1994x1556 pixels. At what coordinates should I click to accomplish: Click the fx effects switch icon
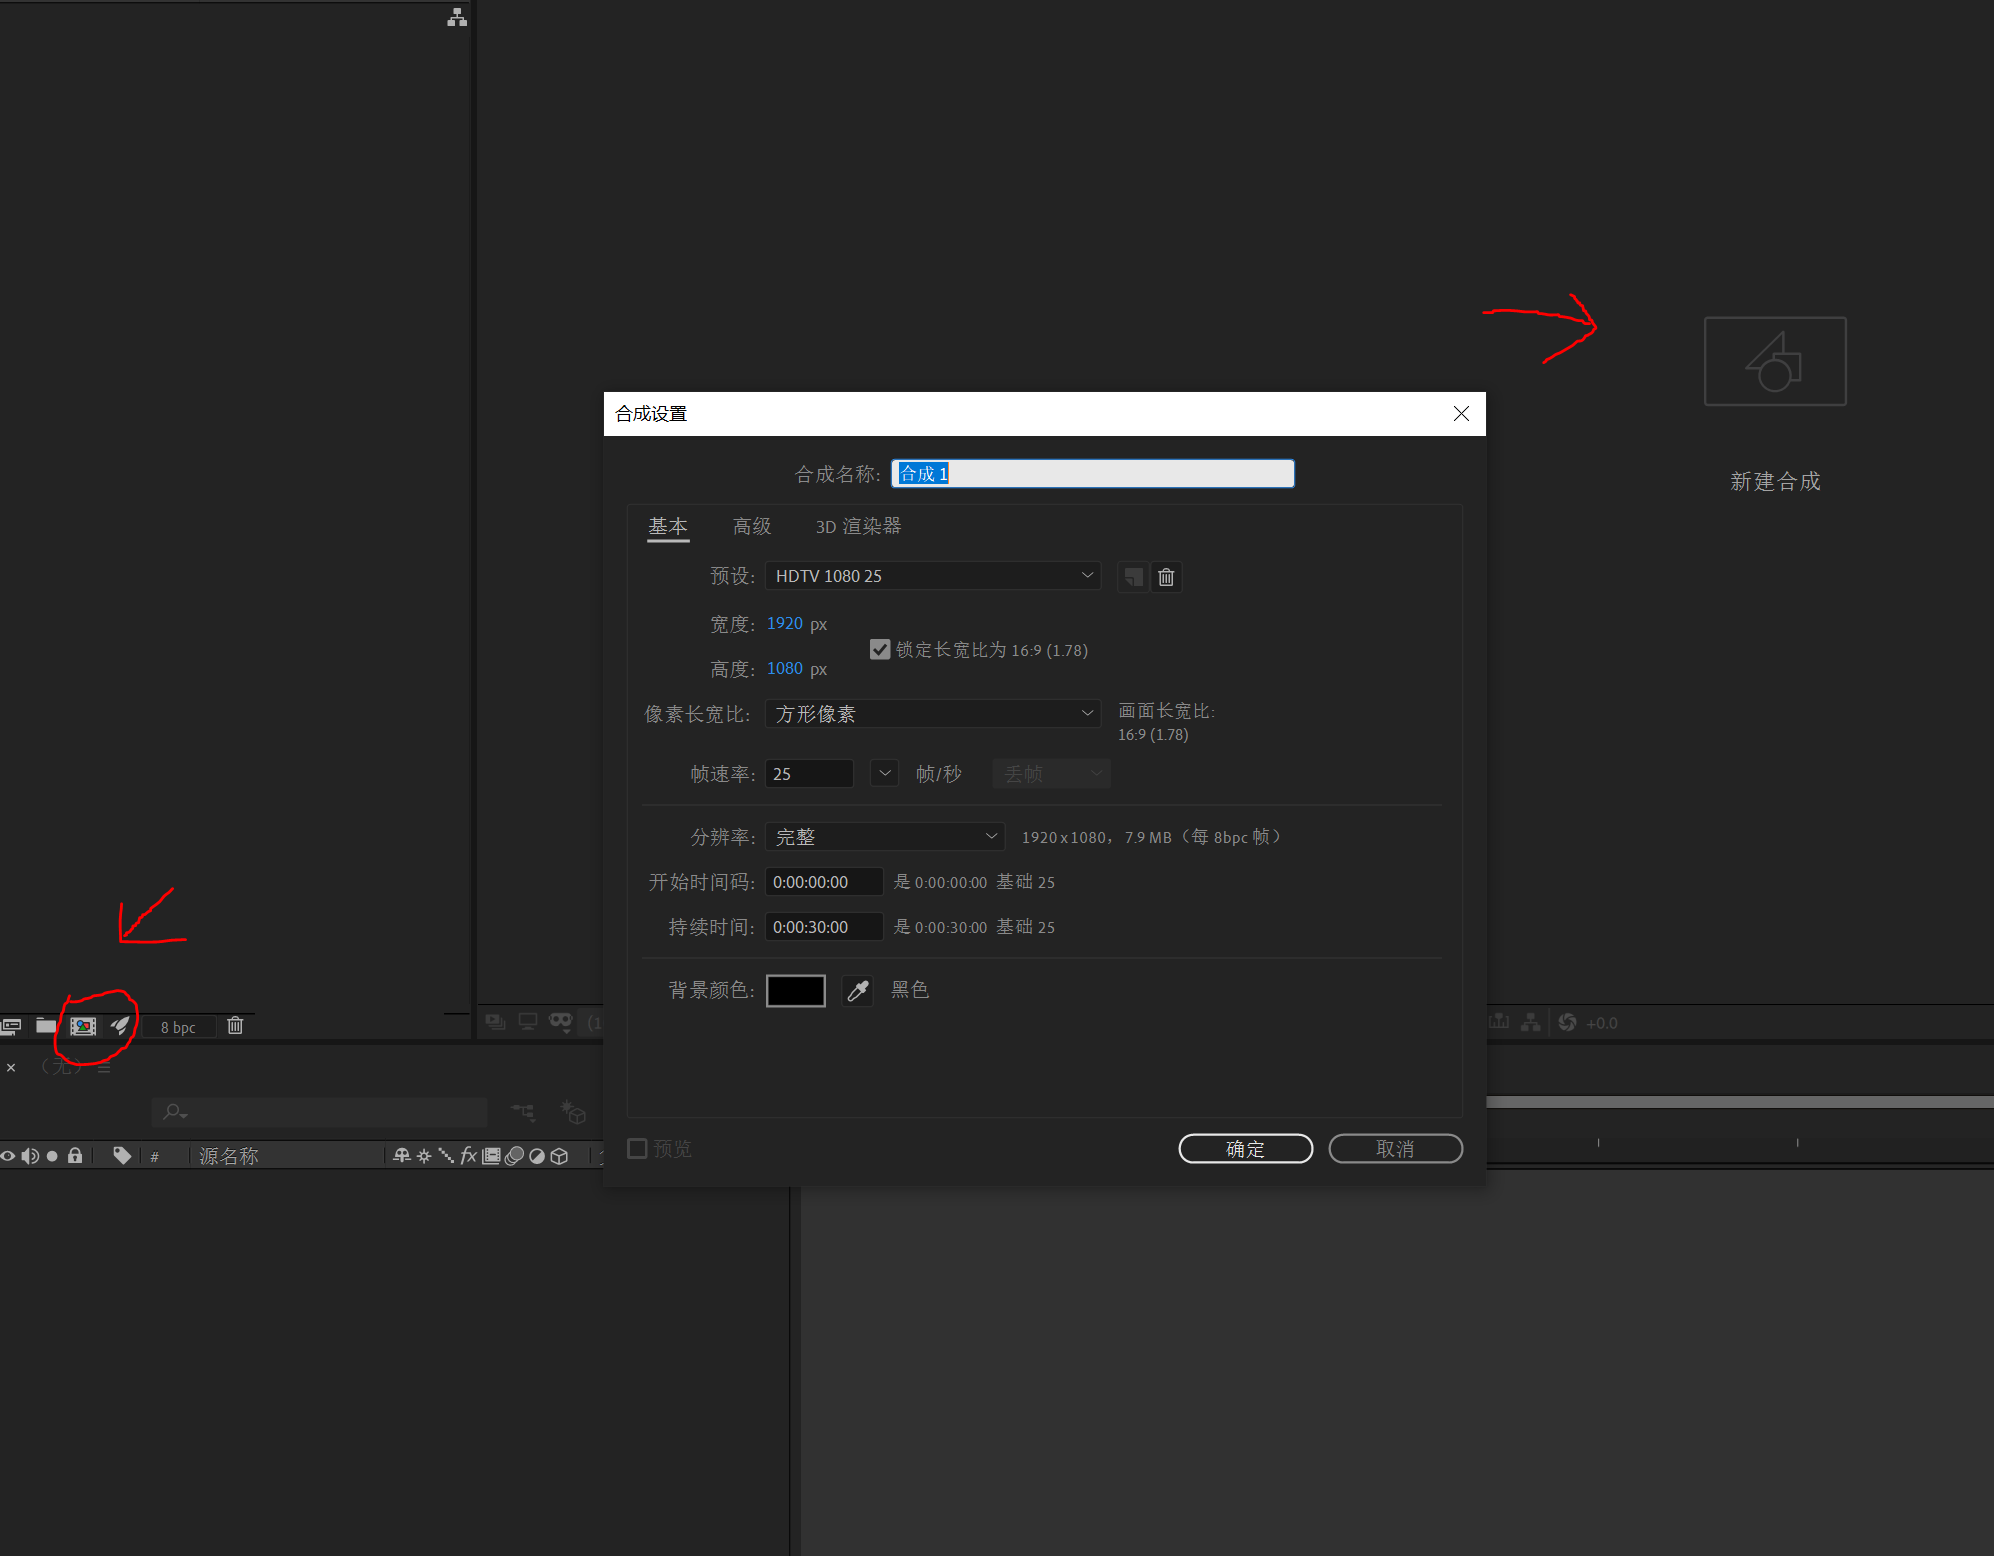click(x=468, y=1156)
